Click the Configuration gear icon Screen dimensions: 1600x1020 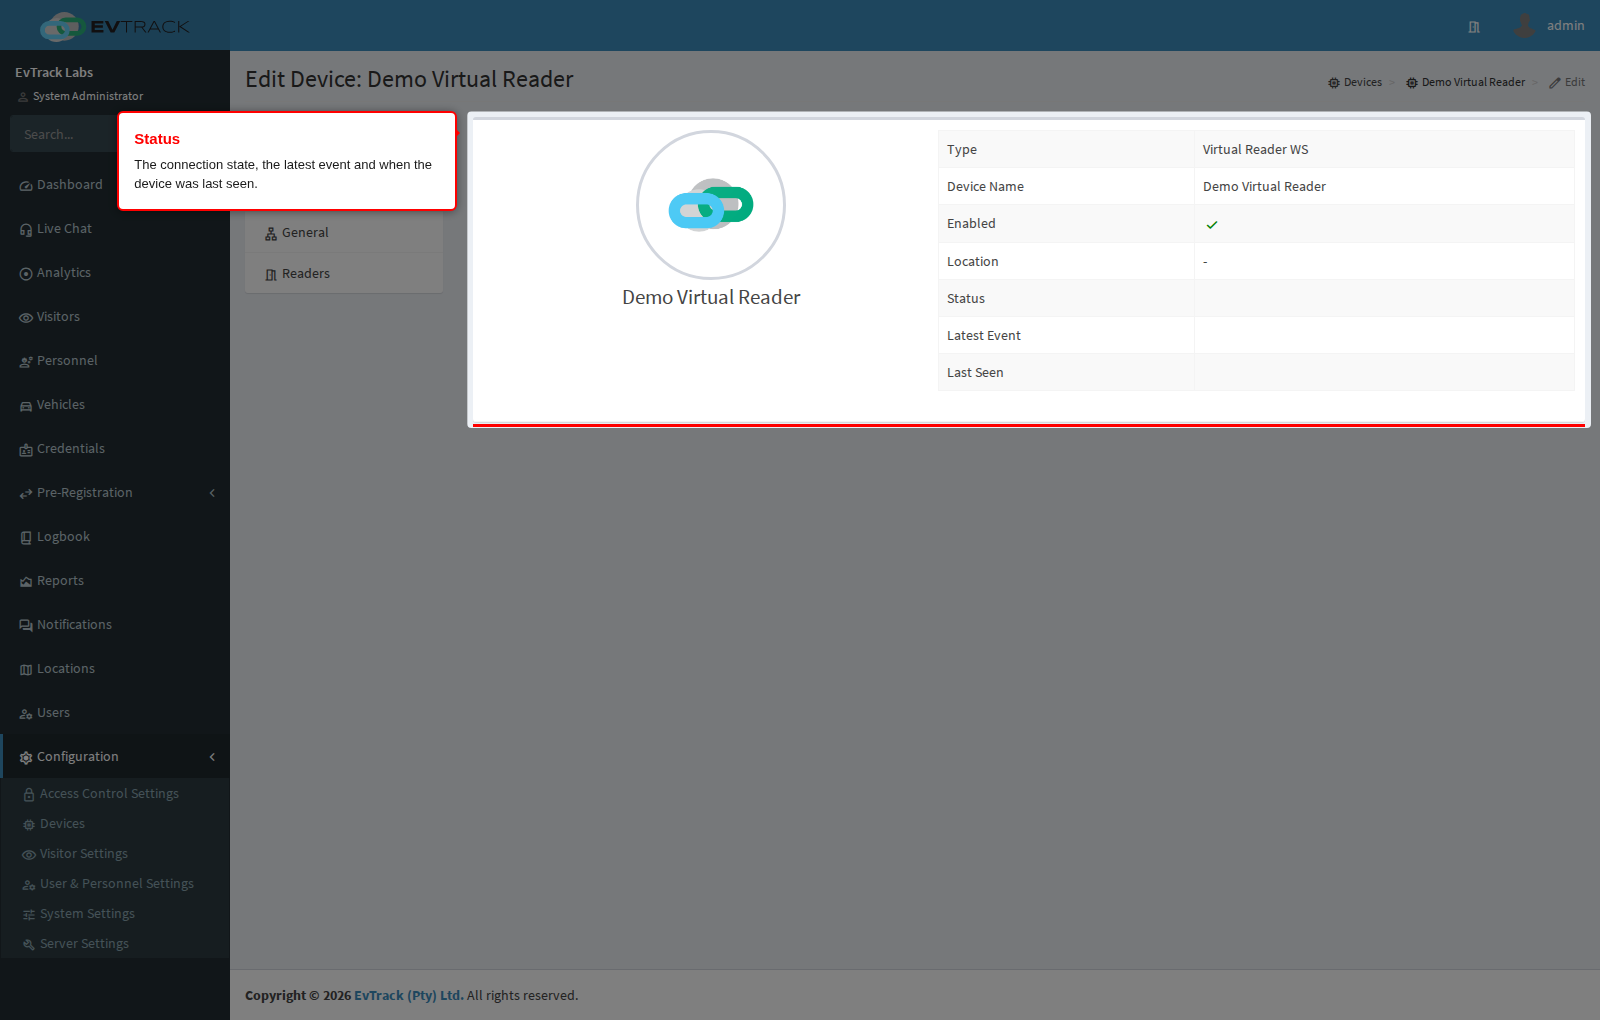pos(26,758)
